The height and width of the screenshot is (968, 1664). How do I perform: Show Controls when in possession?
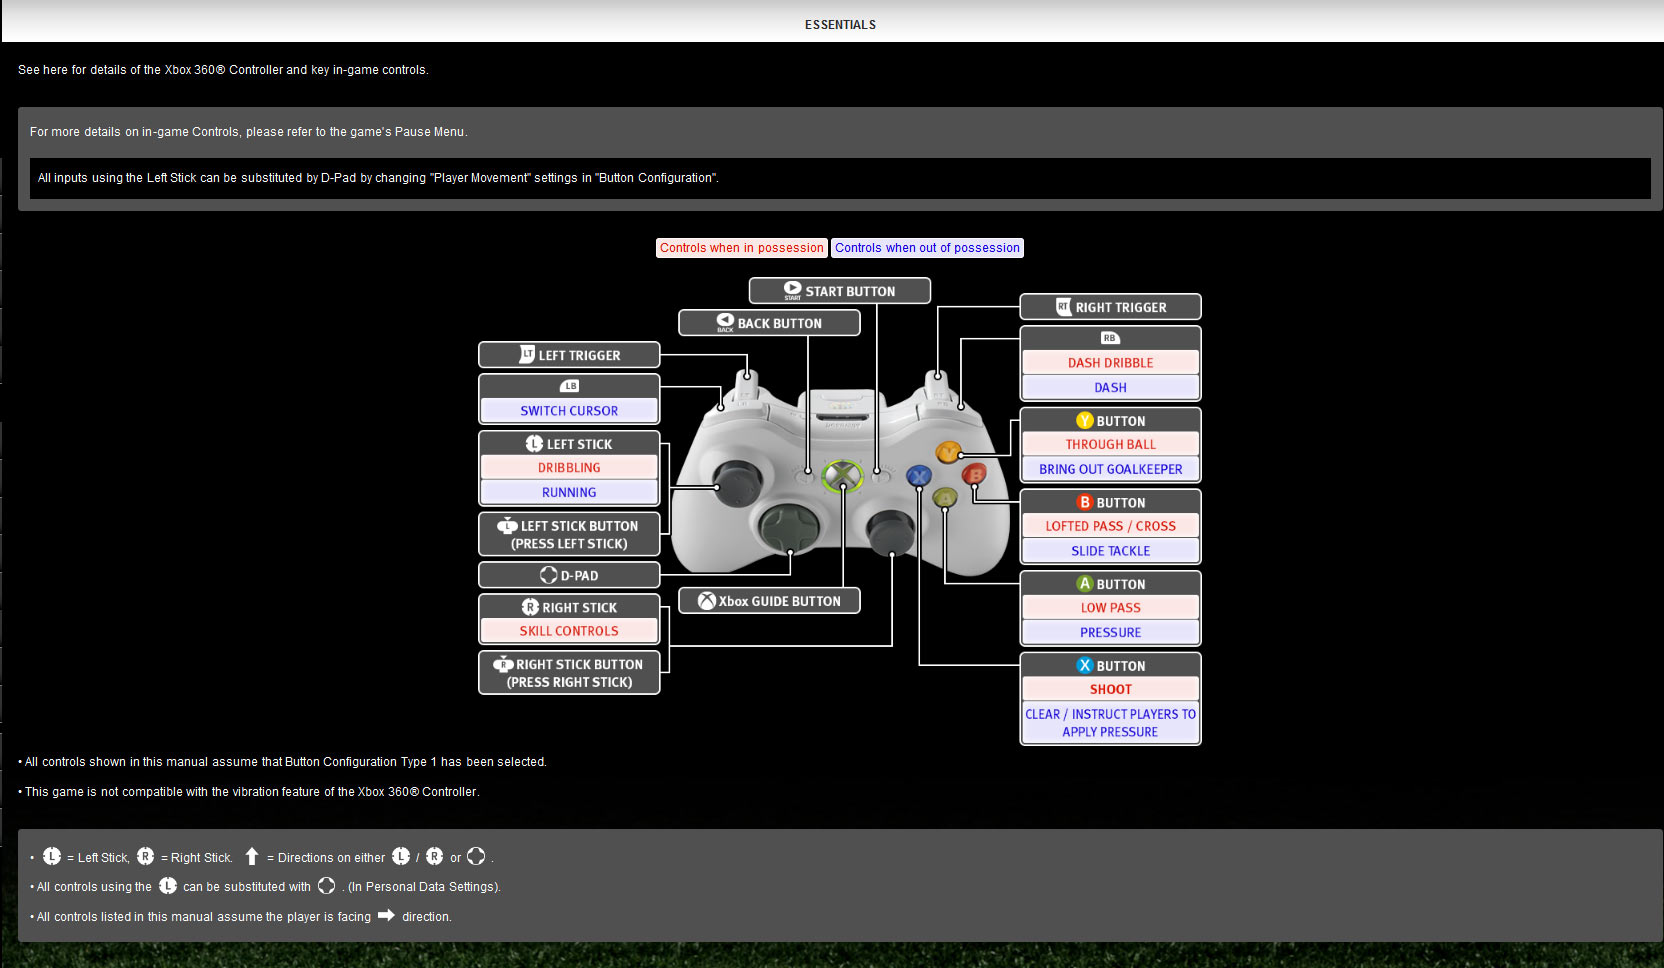pos(741,248)
